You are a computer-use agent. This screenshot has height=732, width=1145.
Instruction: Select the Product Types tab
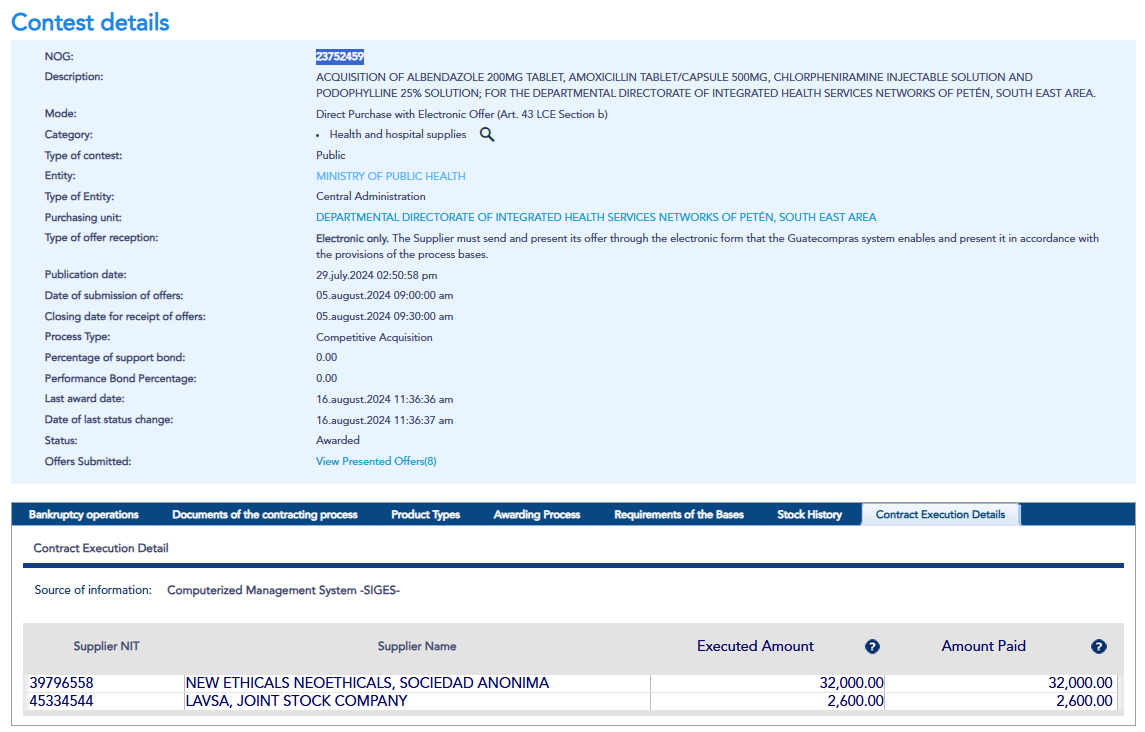[x=425, y=515]
